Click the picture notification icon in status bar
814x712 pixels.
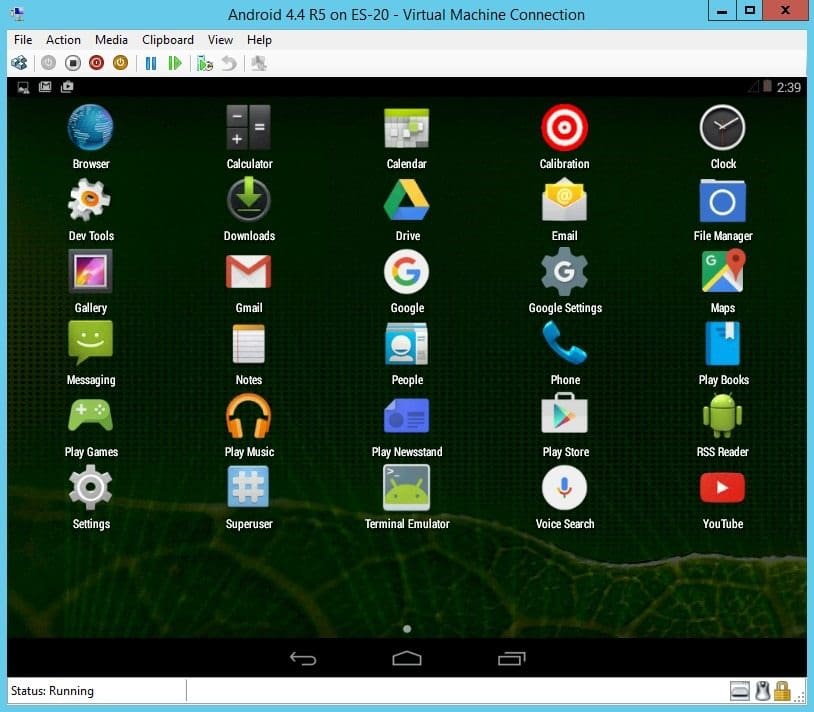[x=23, y=87]
